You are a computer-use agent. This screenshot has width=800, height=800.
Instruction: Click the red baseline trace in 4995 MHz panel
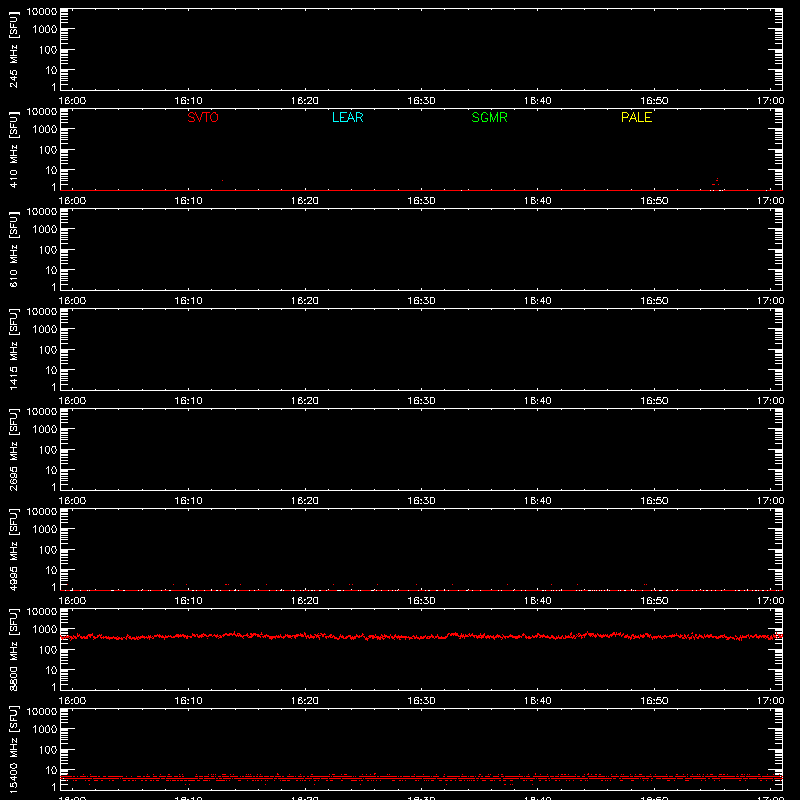pyautogui.click(x=421, y=590)
